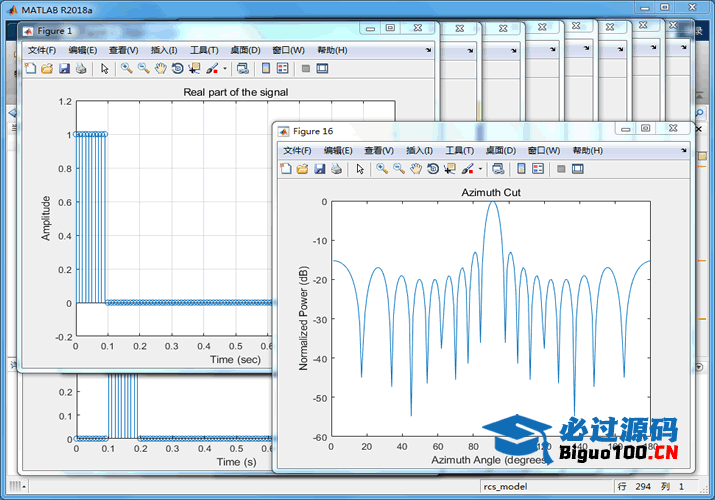
Task: Click Open File icon in Figure 1 toolbar
Action: [47, 68]
